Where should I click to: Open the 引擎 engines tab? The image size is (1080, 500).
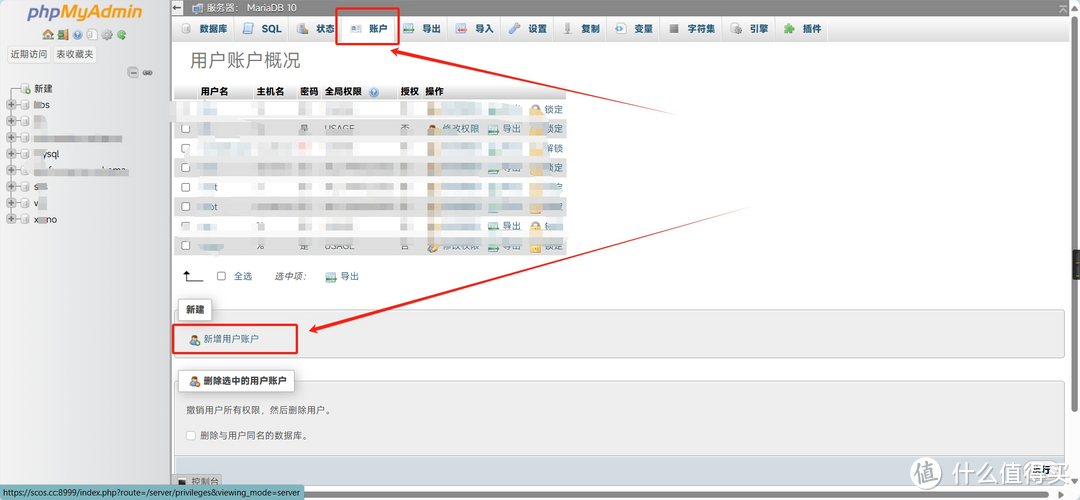(749, 29)
